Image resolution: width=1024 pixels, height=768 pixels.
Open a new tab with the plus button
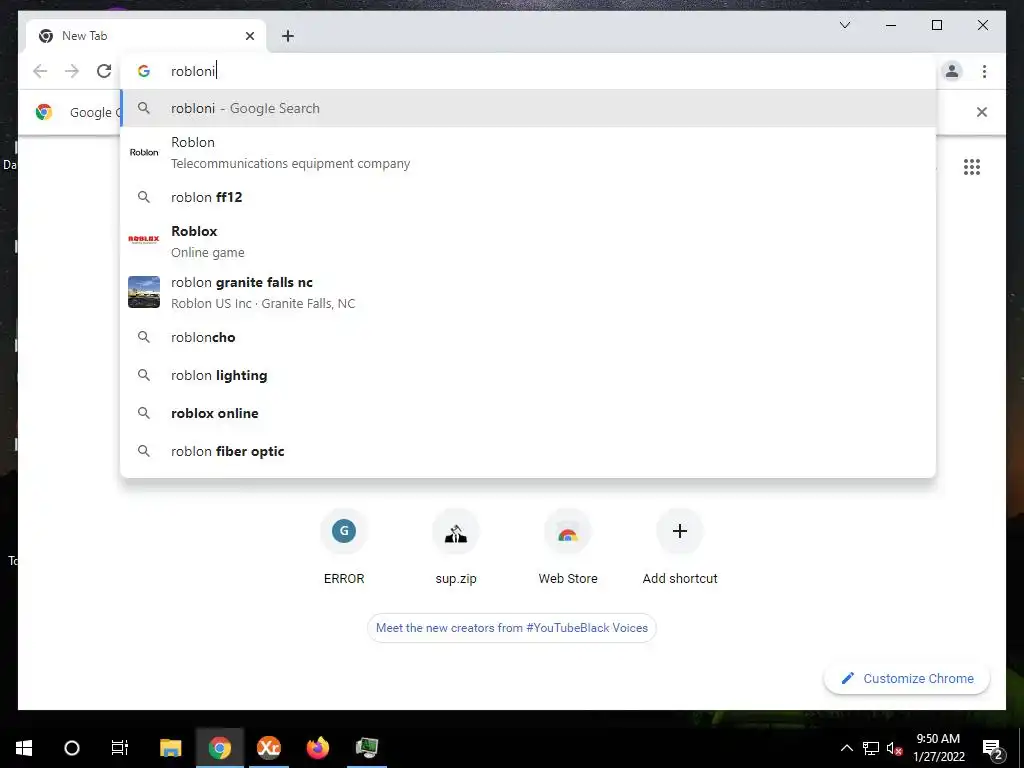(288, 36)
